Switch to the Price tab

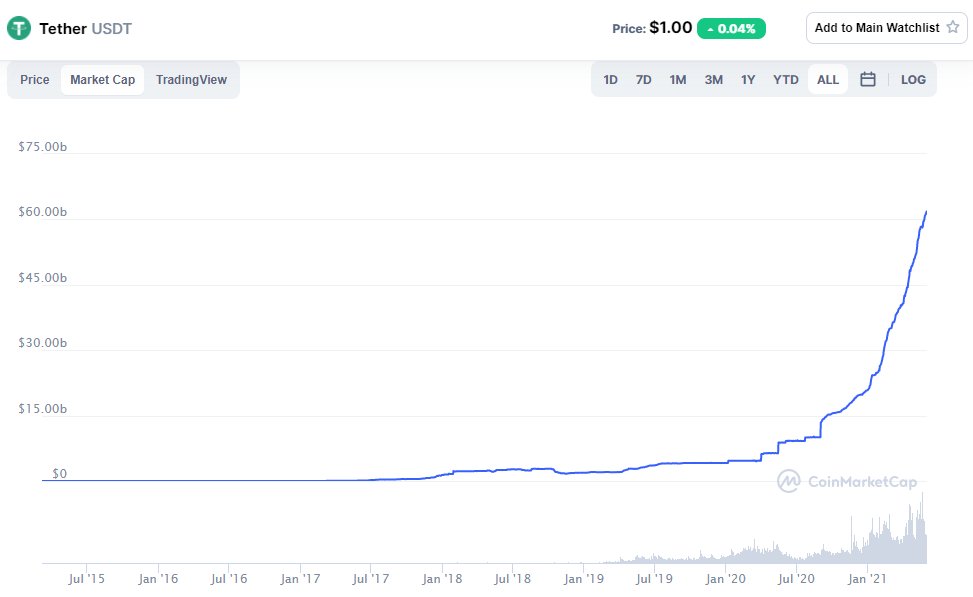tap(35, 79)
